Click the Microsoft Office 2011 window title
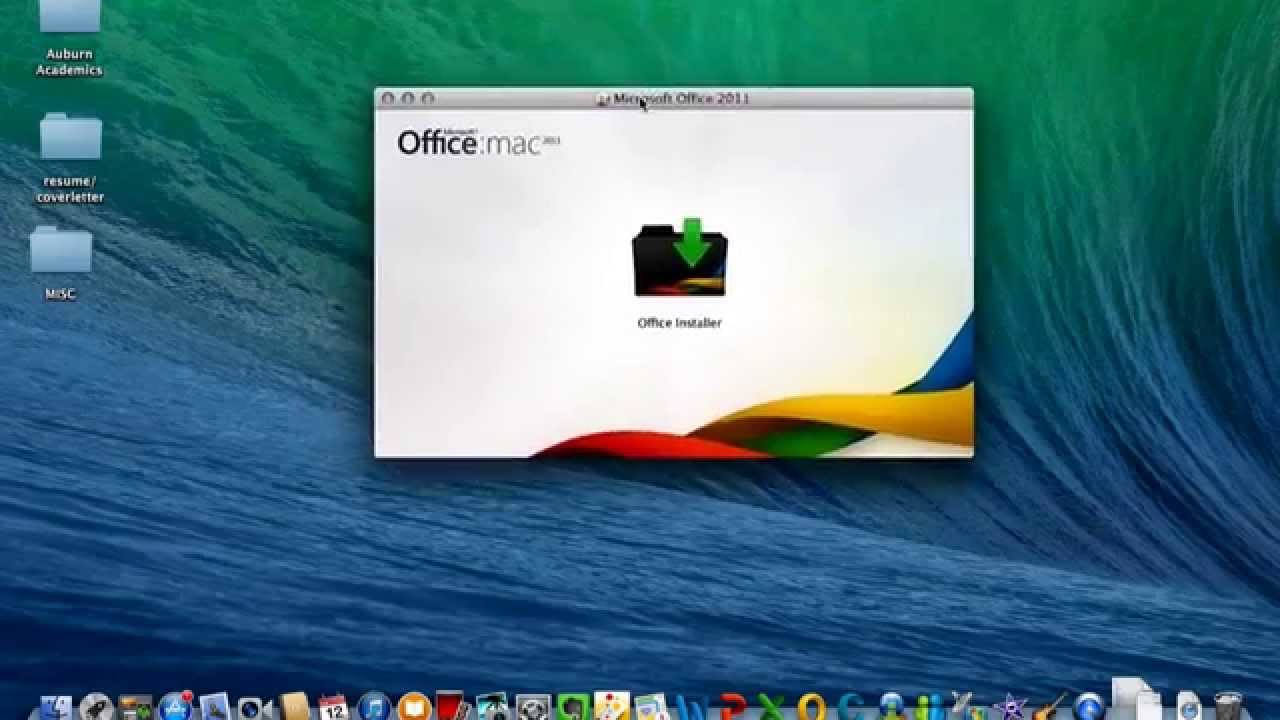The image size is (1280, 720). pos(681,98)
